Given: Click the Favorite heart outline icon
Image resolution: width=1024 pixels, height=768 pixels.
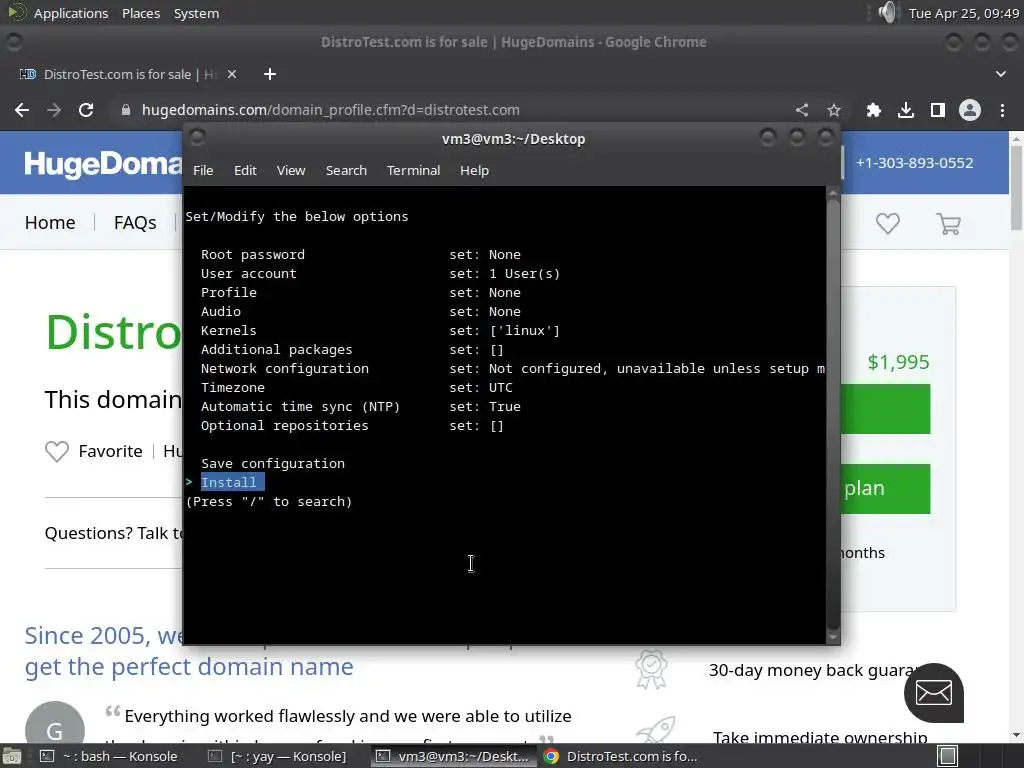Looking at the screenshot, I should 57,451.
